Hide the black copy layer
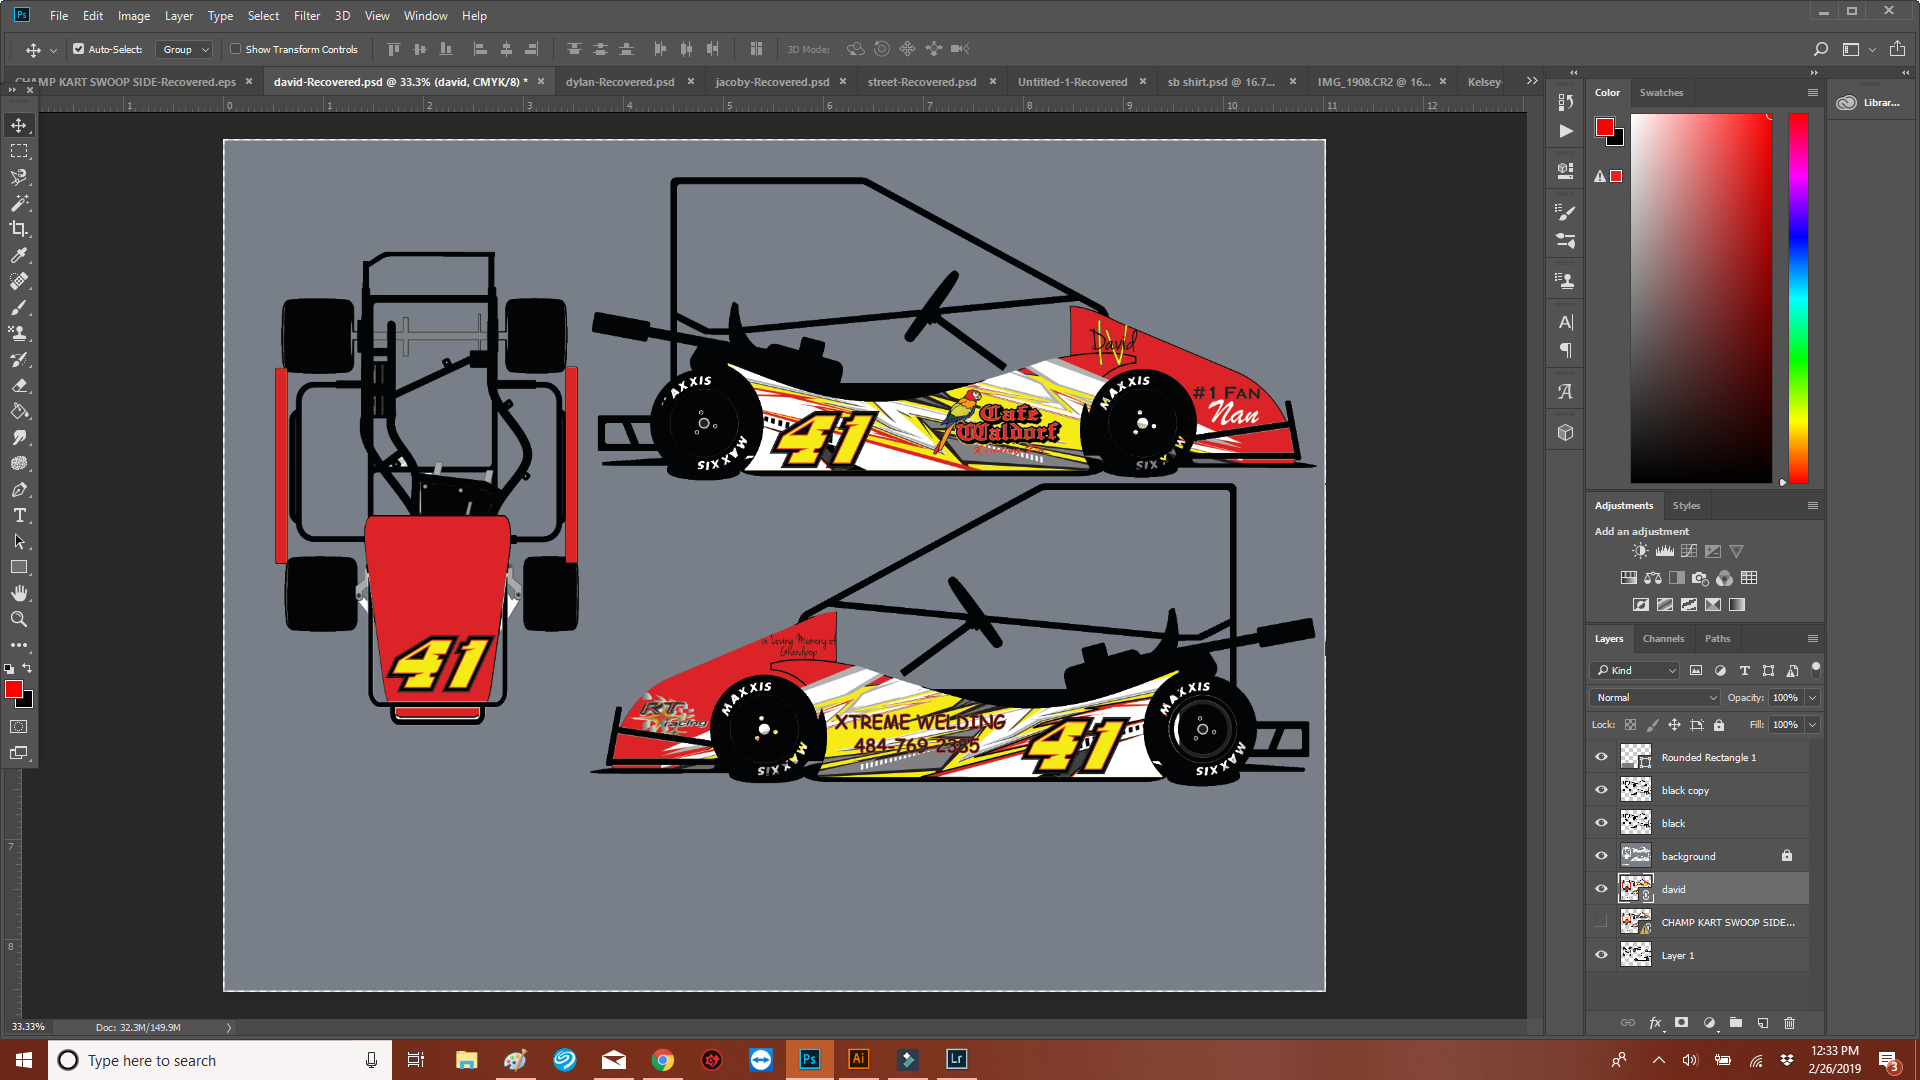1920x1080 pixels. (1601, 790)
